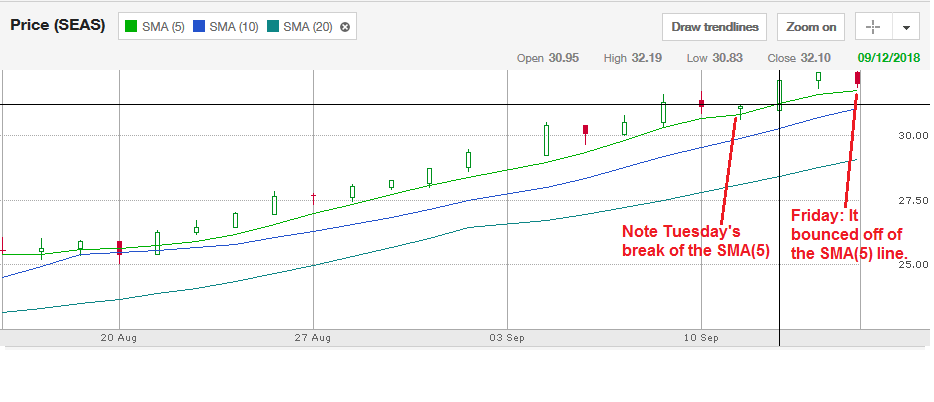934x402 pixels.
Task: Click the Draw trendlines button
Action: 715,27
